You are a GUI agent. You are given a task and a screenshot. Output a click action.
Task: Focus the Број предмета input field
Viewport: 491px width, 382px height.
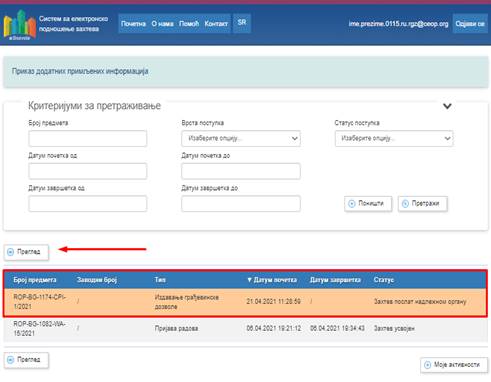point(88,139)
